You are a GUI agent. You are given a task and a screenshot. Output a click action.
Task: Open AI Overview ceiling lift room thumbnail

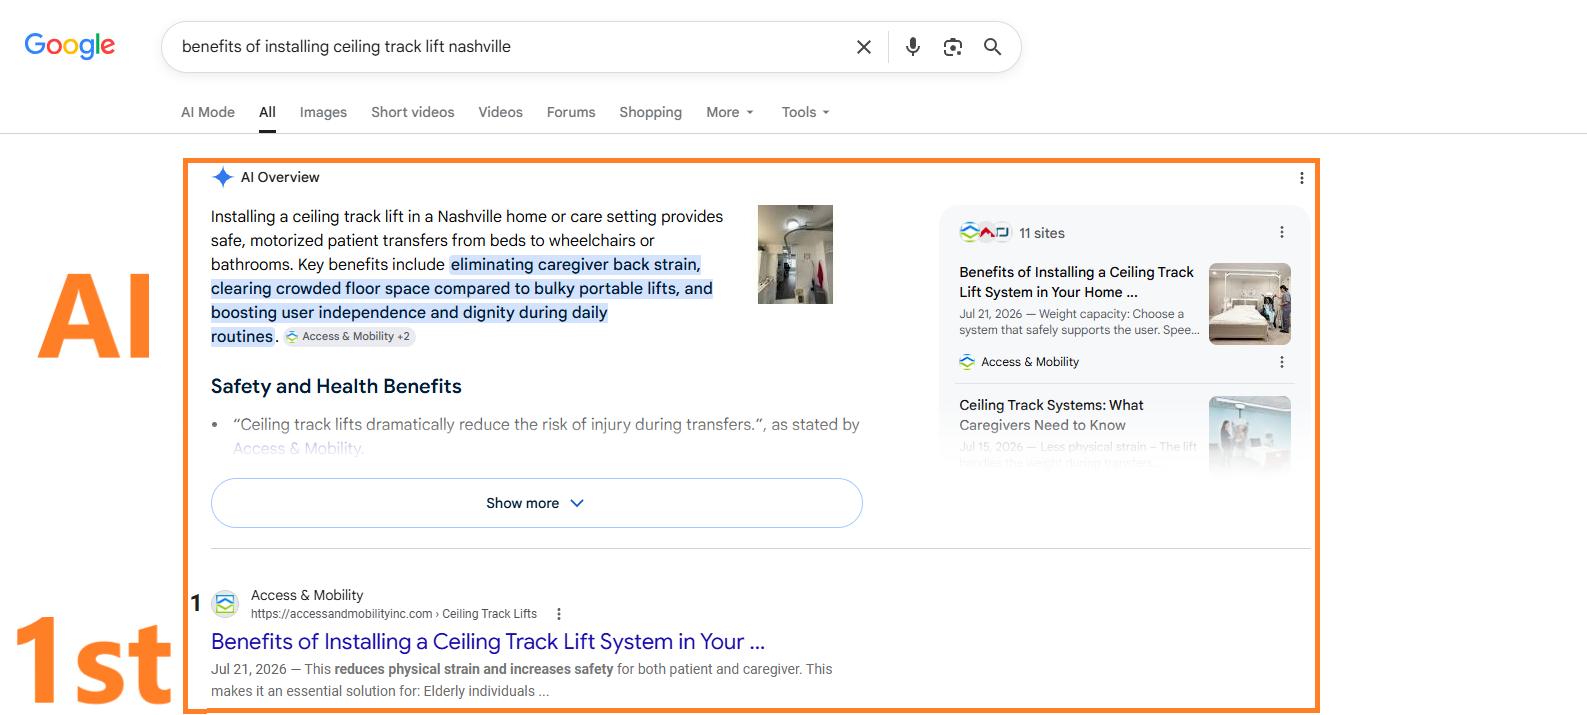point(795,254)
